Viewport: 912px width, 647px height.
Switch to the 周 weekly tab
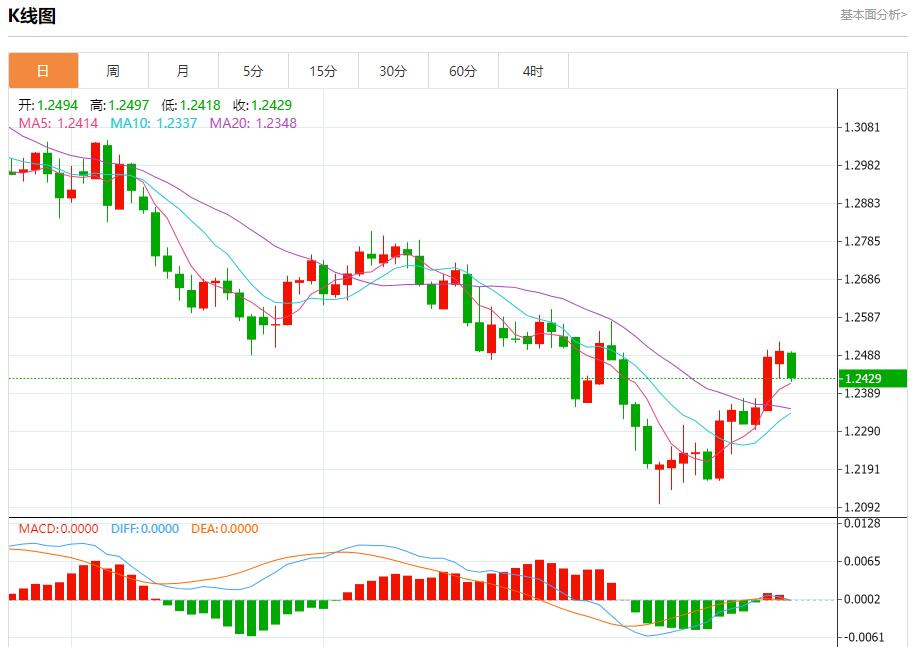[x=113, y=71]
